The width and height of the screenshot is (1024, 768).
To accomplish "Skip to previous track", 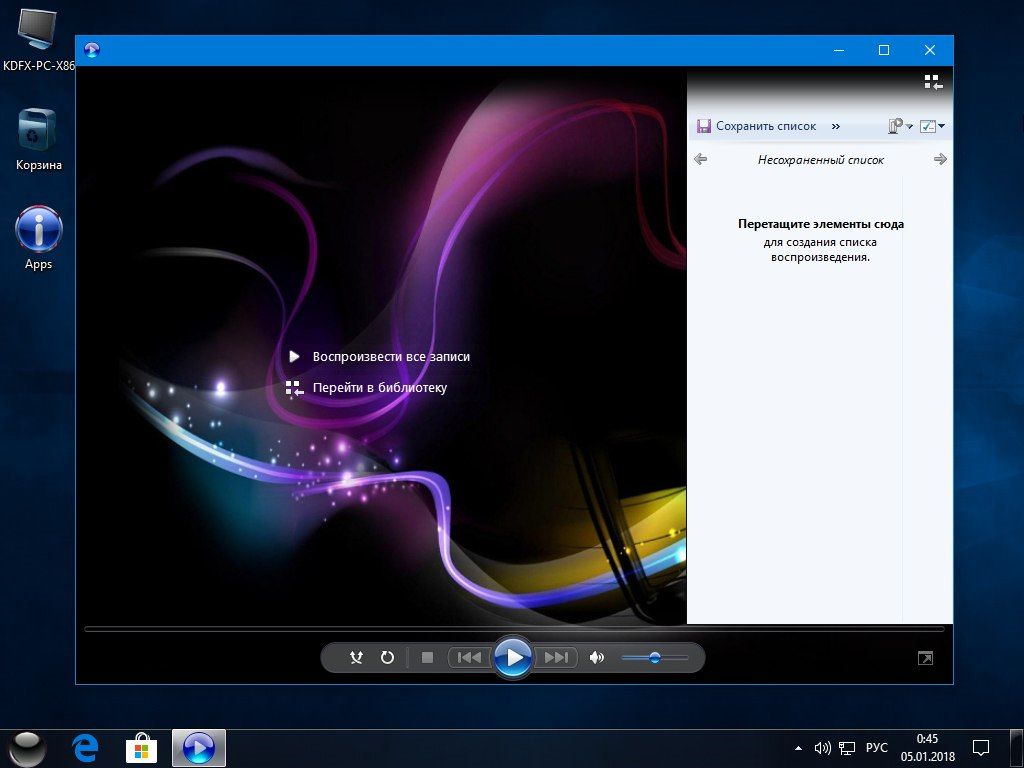I will pyautogui.click(x=468, y=658).
